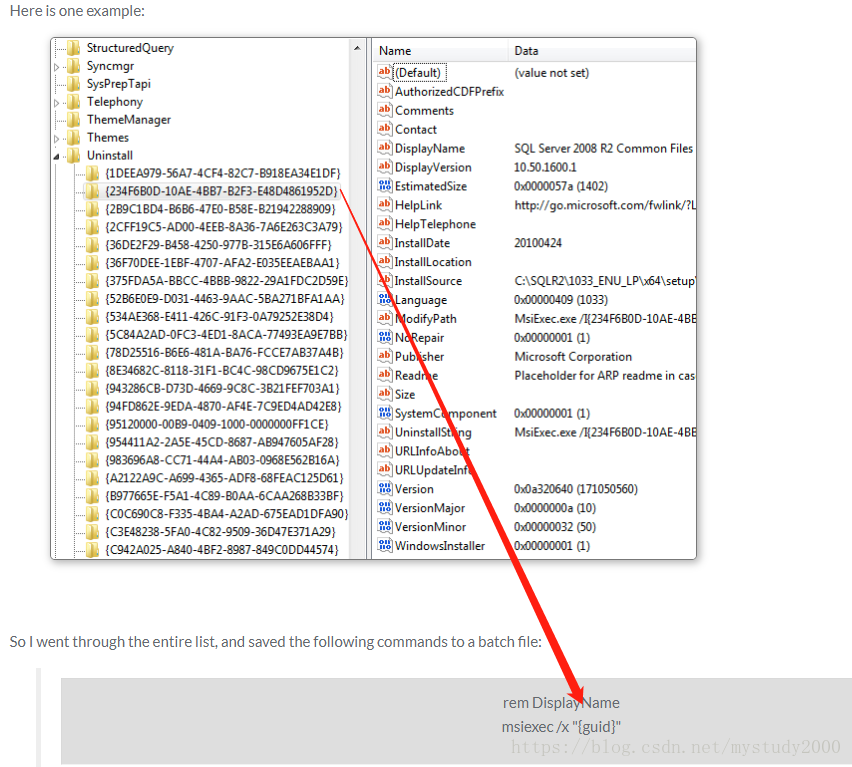The width and height of the screenshot is (852, 767).
Task: Click data '20100424' for InstallDate
Action: (538, 243)
